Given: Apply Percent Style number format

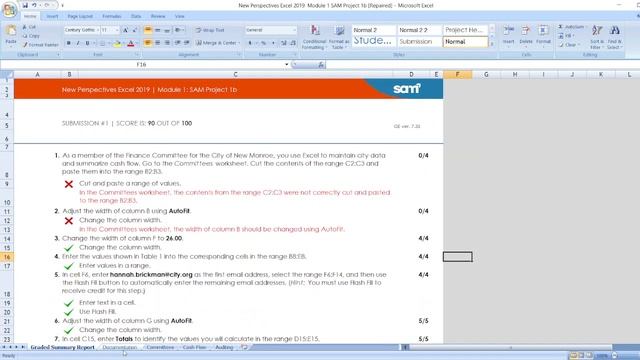Looking at the screenshot, I should click(x=263, y=43).
